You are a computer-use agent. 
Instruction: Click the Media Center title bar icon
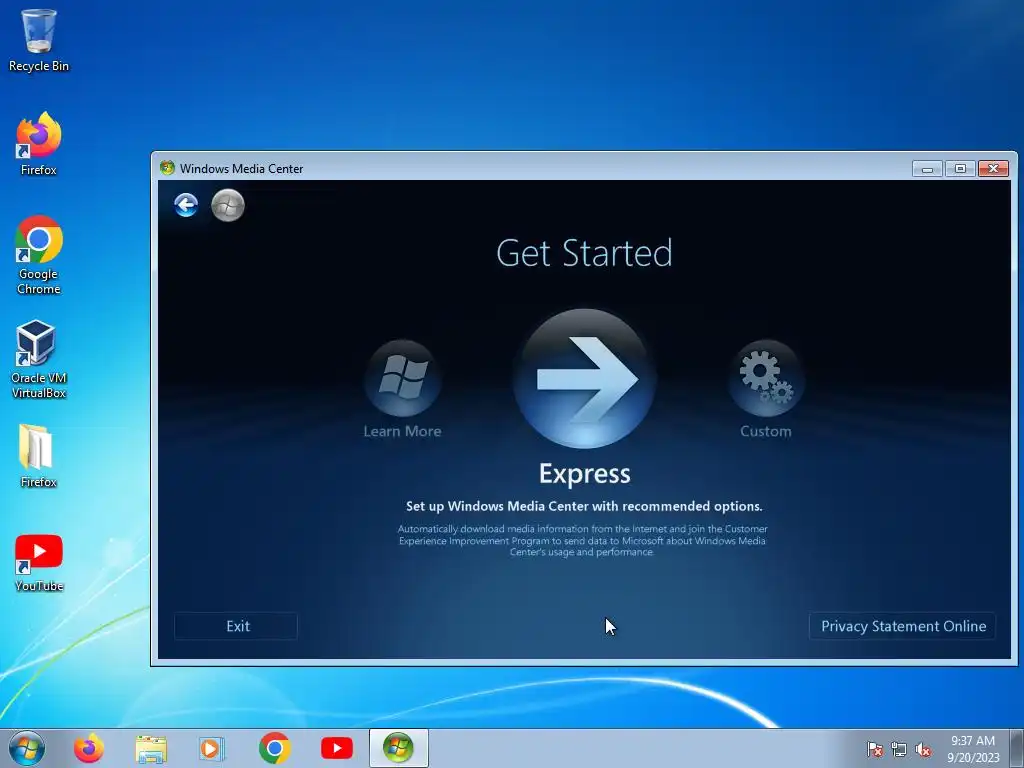(x=167, y=168)
